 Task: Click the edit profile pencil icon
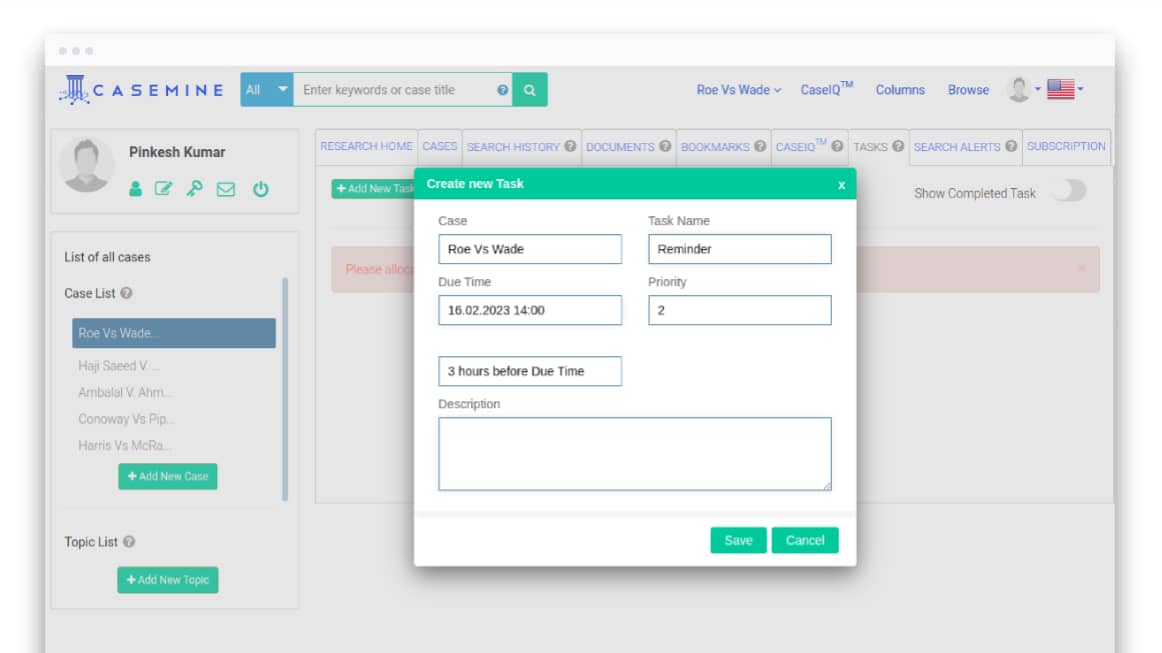pos(164,189)
